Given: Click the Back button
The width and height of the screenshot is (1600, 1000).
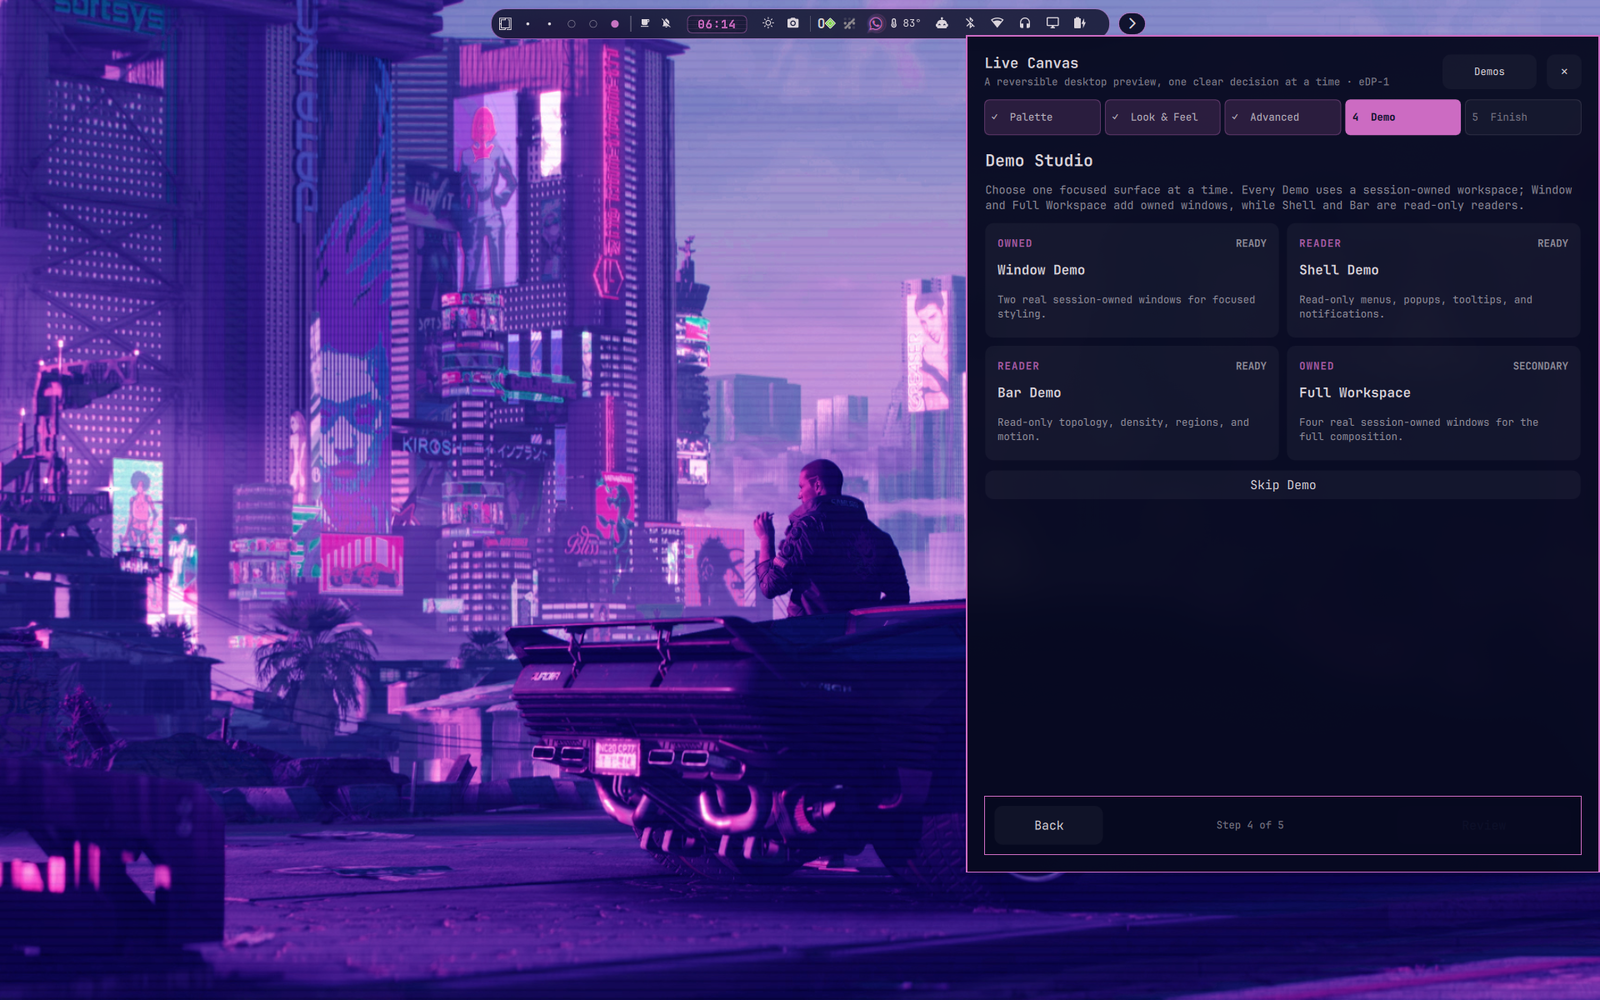Looking at the screenshot, I should pos(1049,825).
